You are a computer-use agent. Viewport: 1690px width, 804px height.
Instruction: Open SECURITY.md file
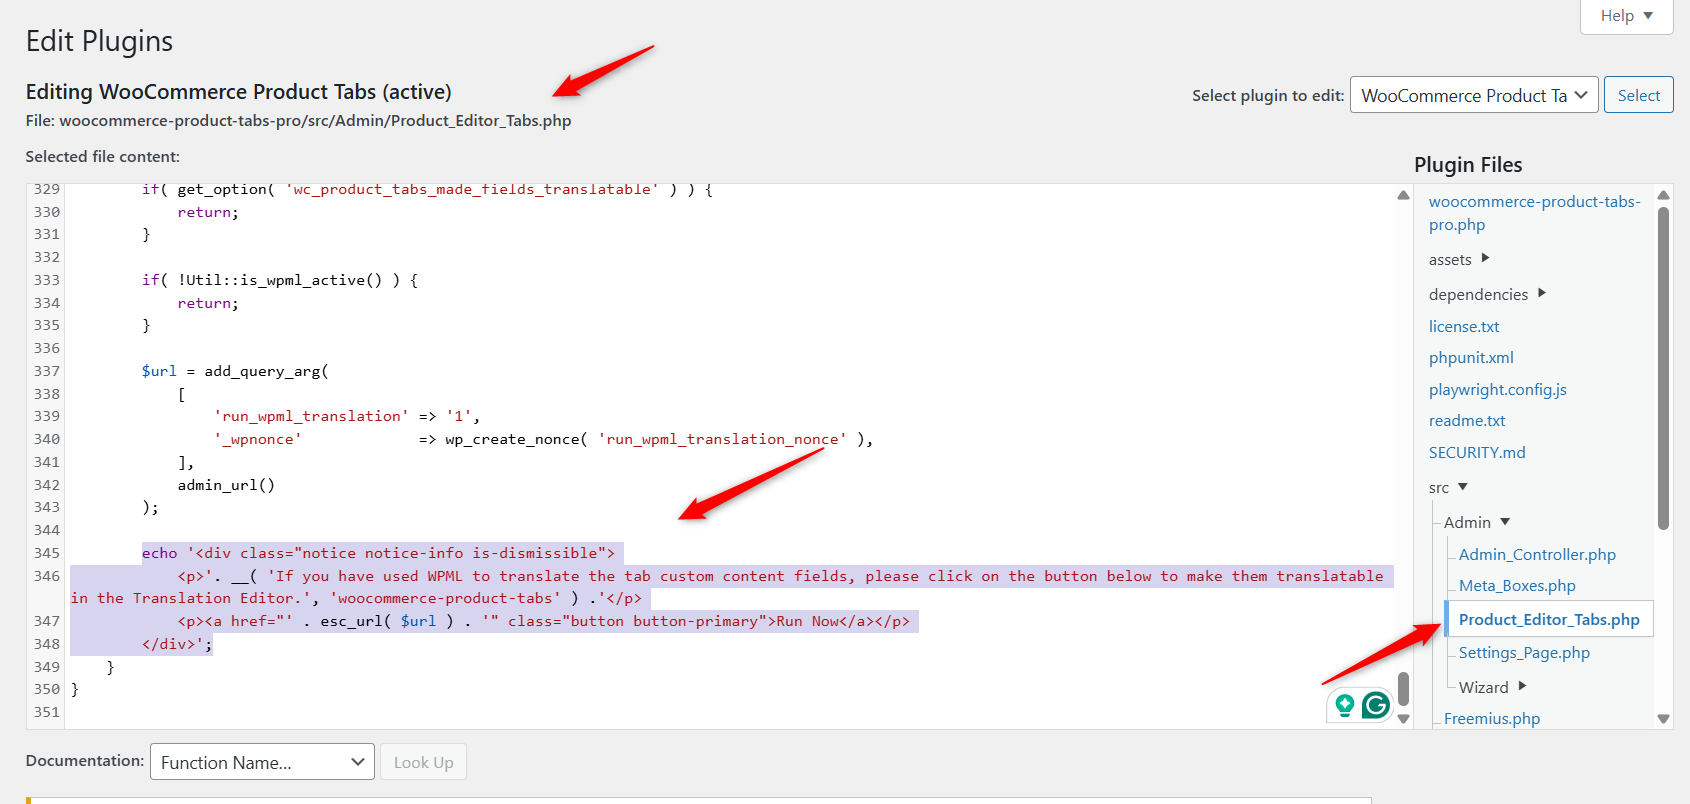pos(1477,452)
